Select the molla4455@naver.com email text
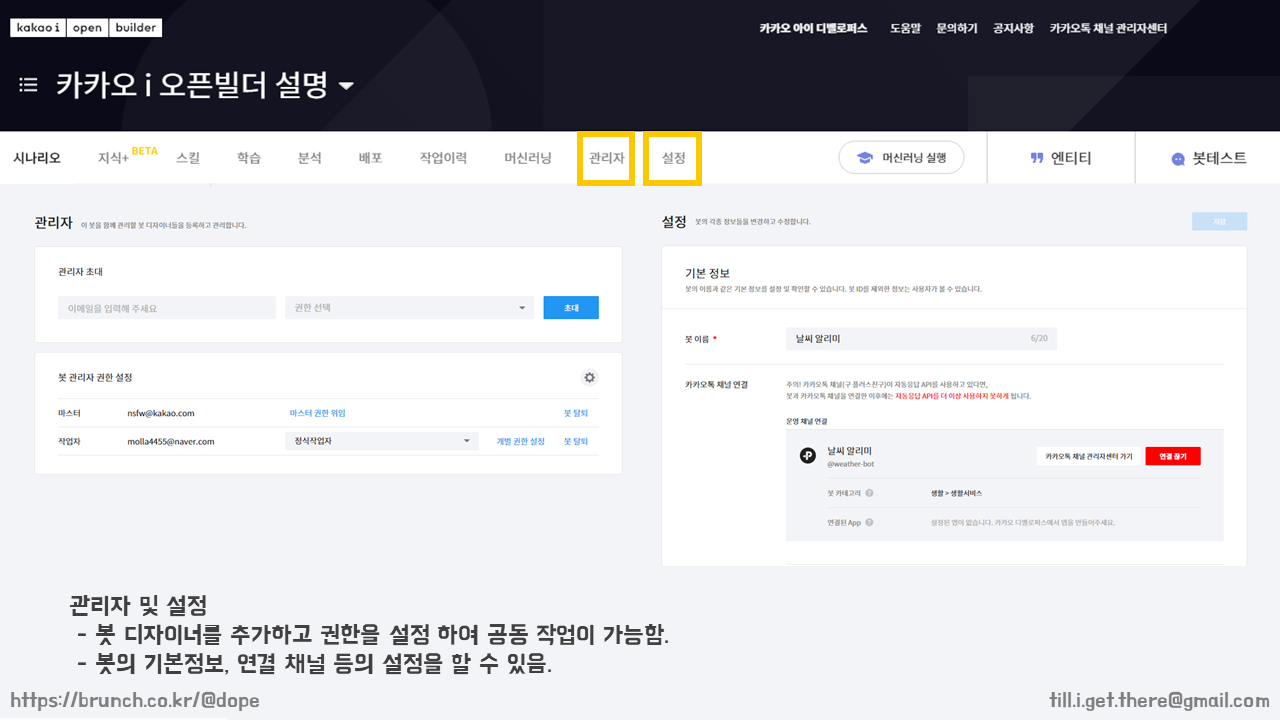The width and height of the screenshot is (1280, 720). pyautogui.click(x=171, y=441)
